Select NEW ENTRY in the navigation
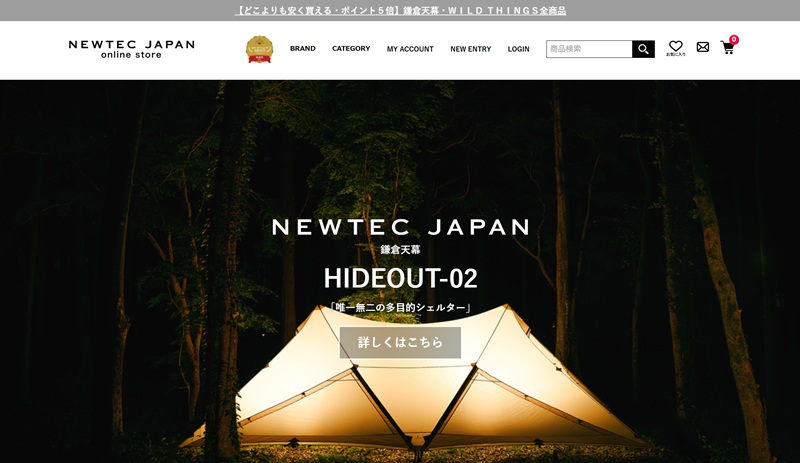800x463 pixels. click(470, 49)
